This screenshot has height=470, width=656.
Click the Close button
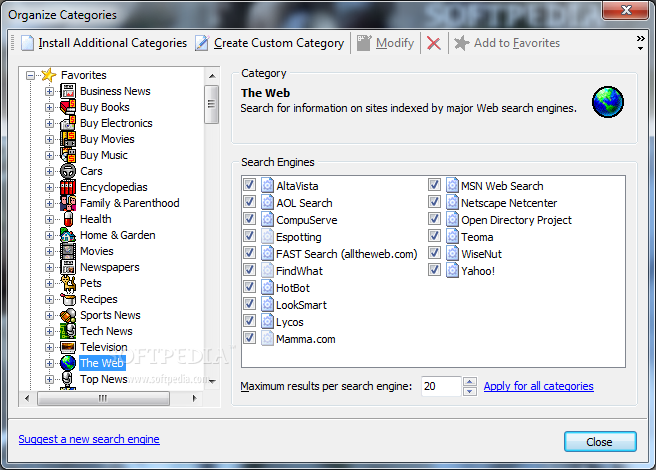click(600, 442)
